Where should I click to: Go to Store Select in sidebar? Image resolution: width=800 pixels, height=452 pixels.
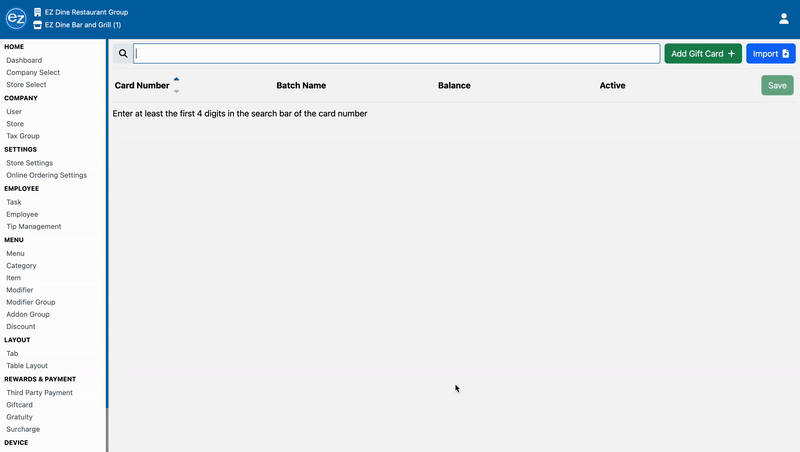coord(26,85)
